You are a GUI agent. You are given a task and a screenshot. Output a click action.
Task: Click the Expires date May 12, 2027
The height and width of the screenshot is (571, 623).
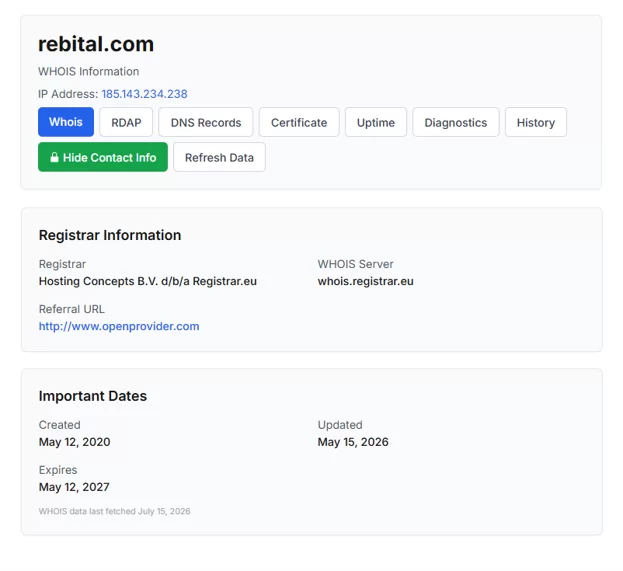point(74,487)
